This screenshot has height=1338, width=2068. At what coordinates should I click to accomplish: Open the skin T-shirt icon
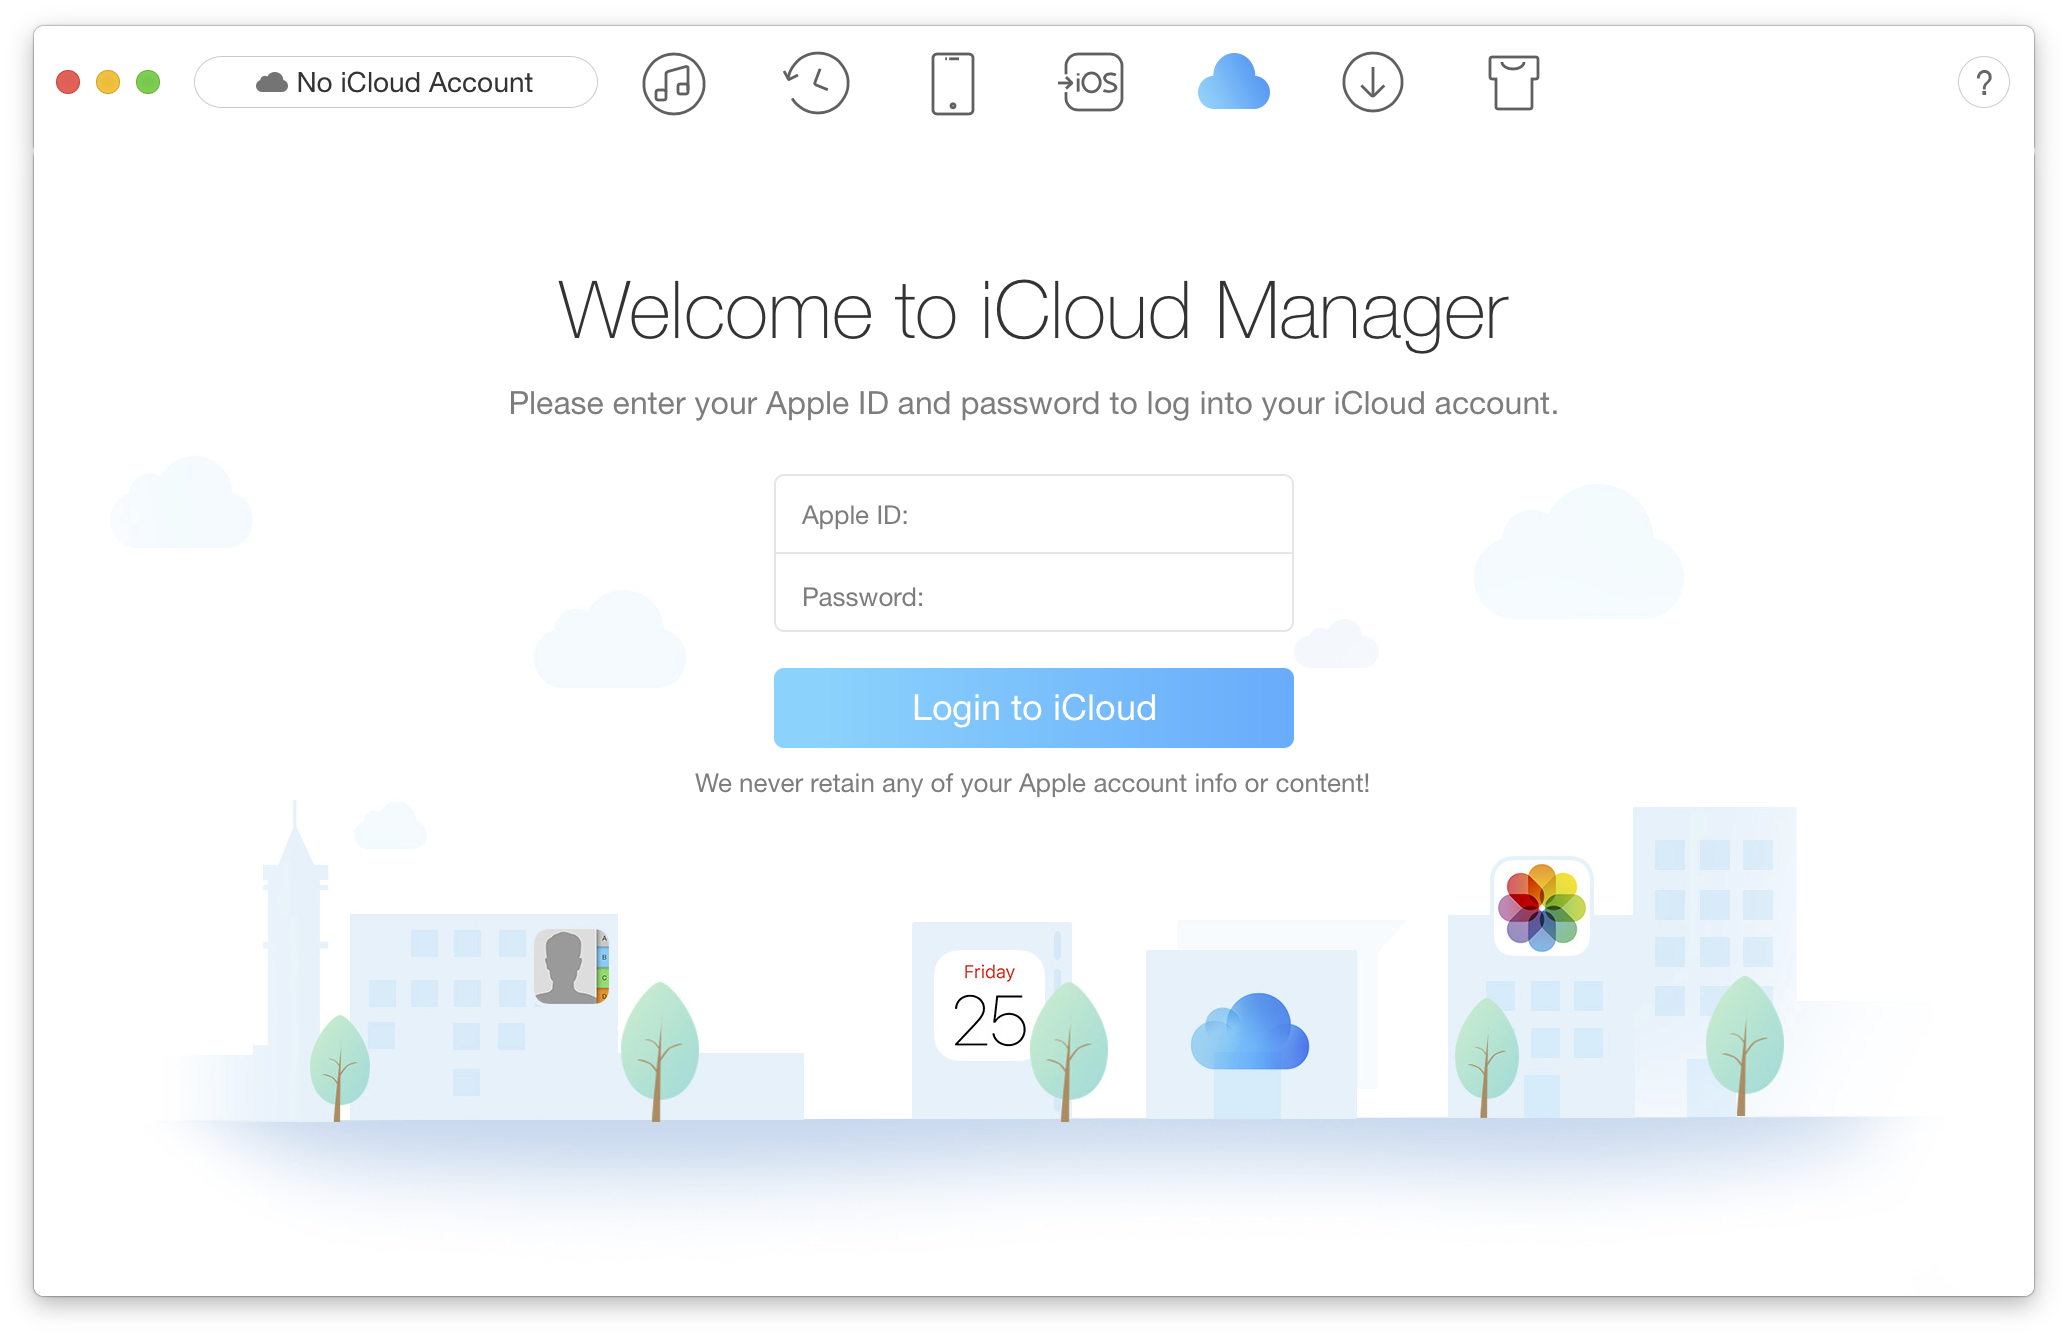pyautogui.click(x=1513, y=83)
